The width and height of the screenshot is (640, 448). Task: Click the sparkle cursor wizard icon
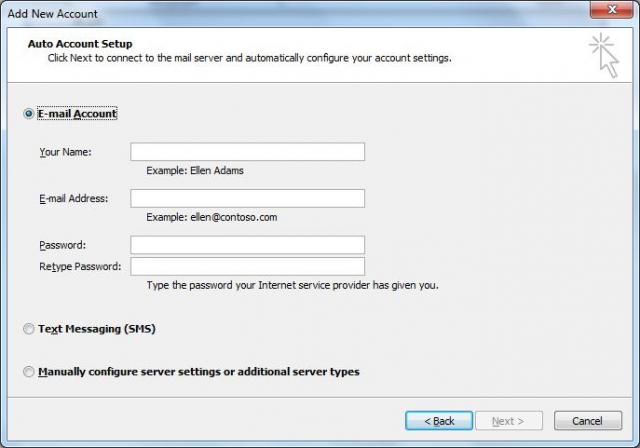pos(604,55)
